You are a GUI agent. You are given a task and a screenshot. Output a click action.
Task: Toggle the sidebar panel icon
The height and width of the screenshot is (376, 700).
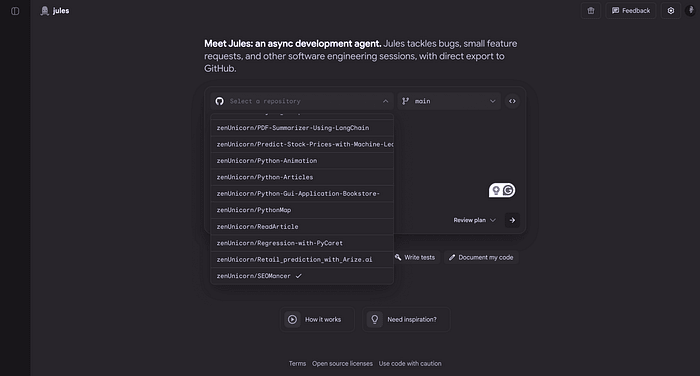[x=15, y=11]
